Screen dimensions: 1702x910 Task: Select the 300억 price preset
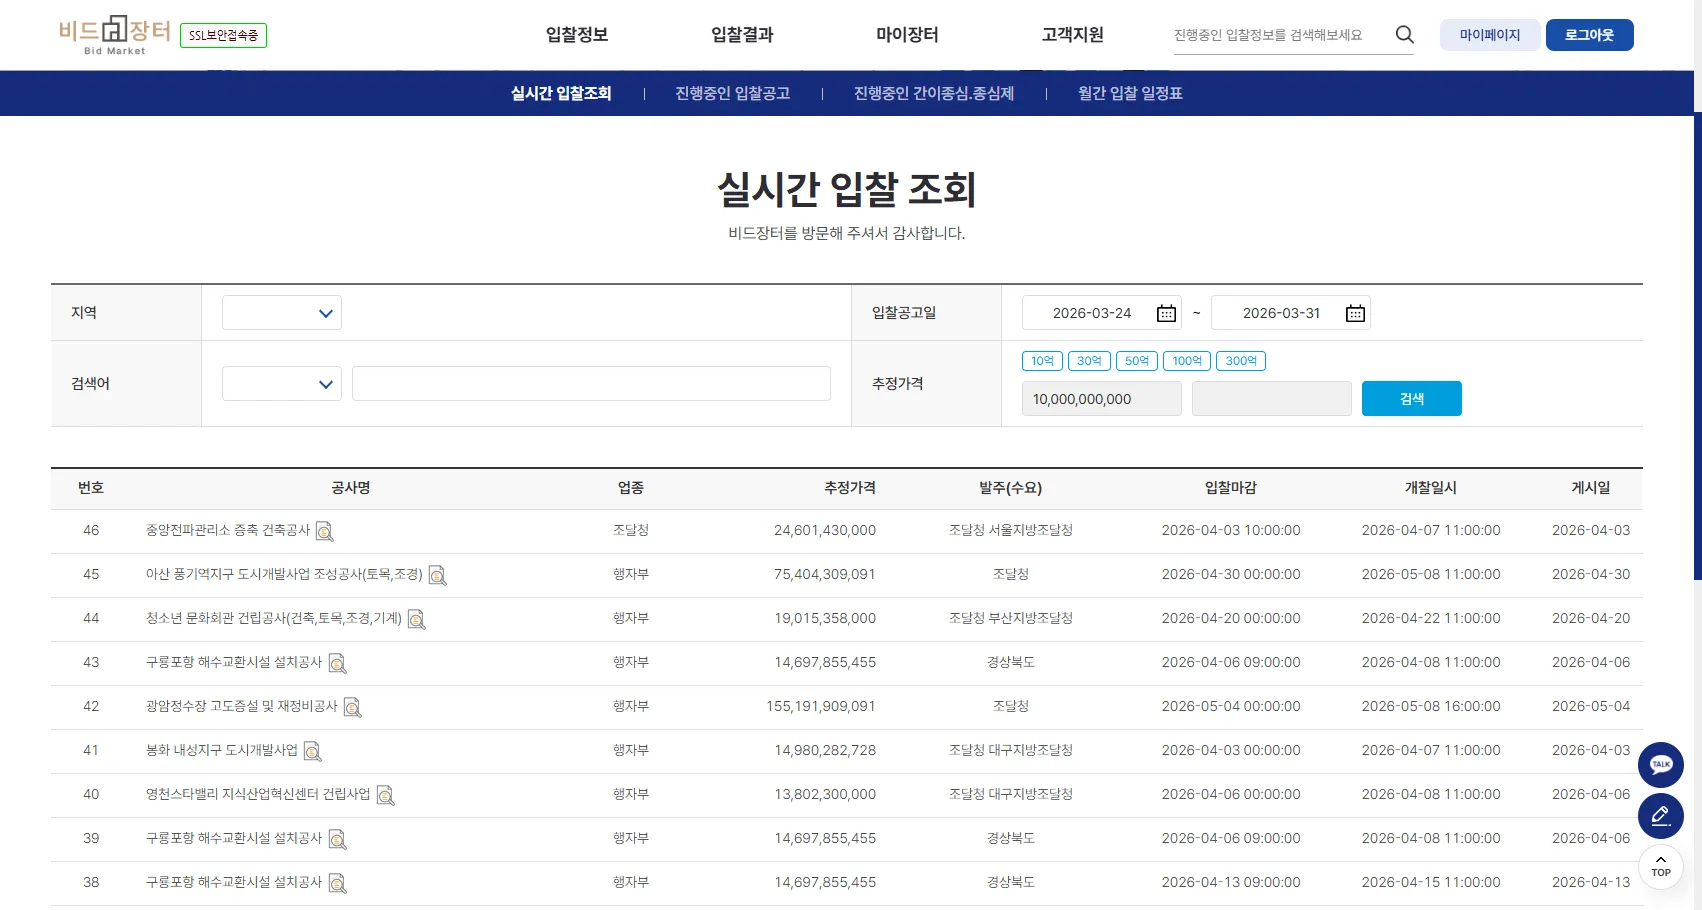click(x=1241, y=361)
